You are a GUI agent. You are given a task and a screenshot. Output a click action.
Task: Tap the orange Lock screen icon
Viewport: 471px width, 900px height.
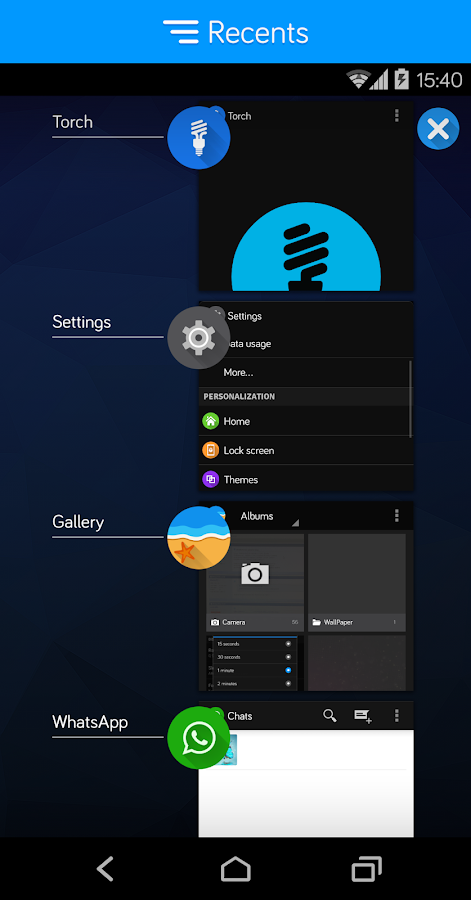[211, 450]
